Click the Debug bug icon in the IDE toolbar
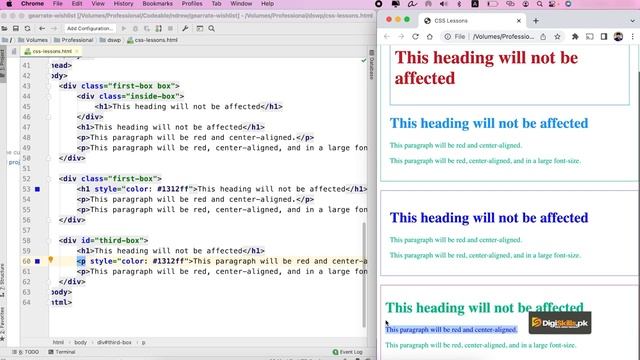640x360 pixels. 136,29
